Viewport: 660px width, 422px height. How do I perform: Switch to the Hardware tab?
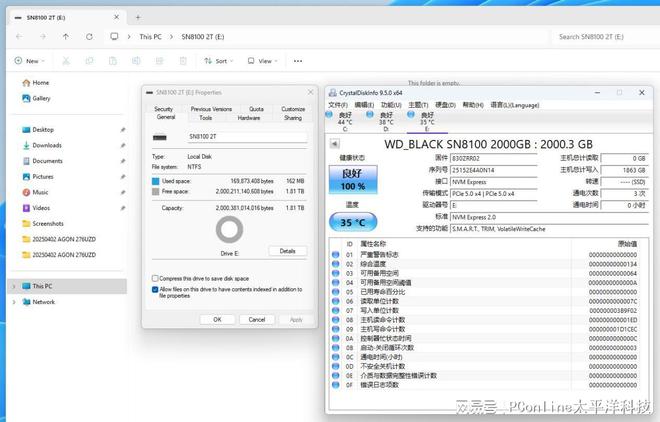(249, 118)
